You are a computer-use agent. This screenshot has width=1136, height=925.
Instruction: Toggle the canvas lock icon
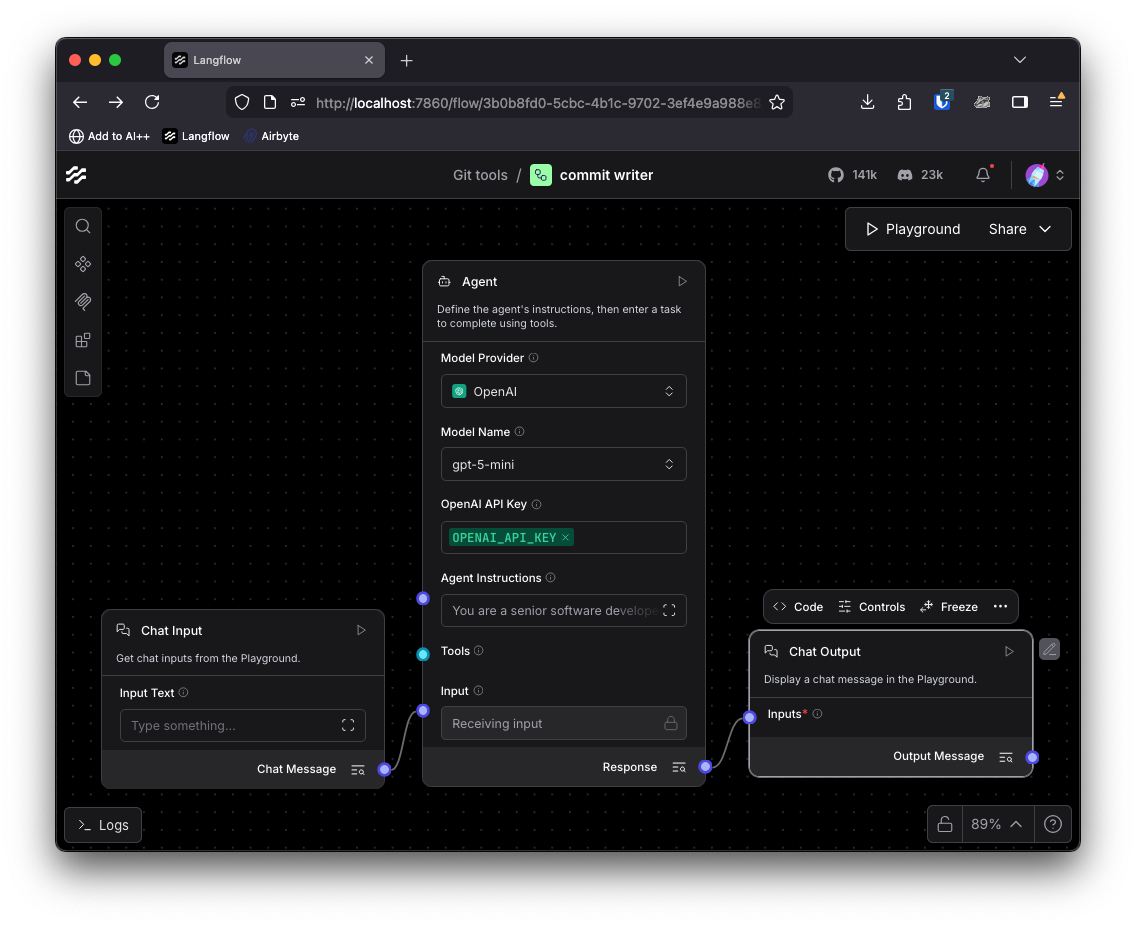[944, 825]
